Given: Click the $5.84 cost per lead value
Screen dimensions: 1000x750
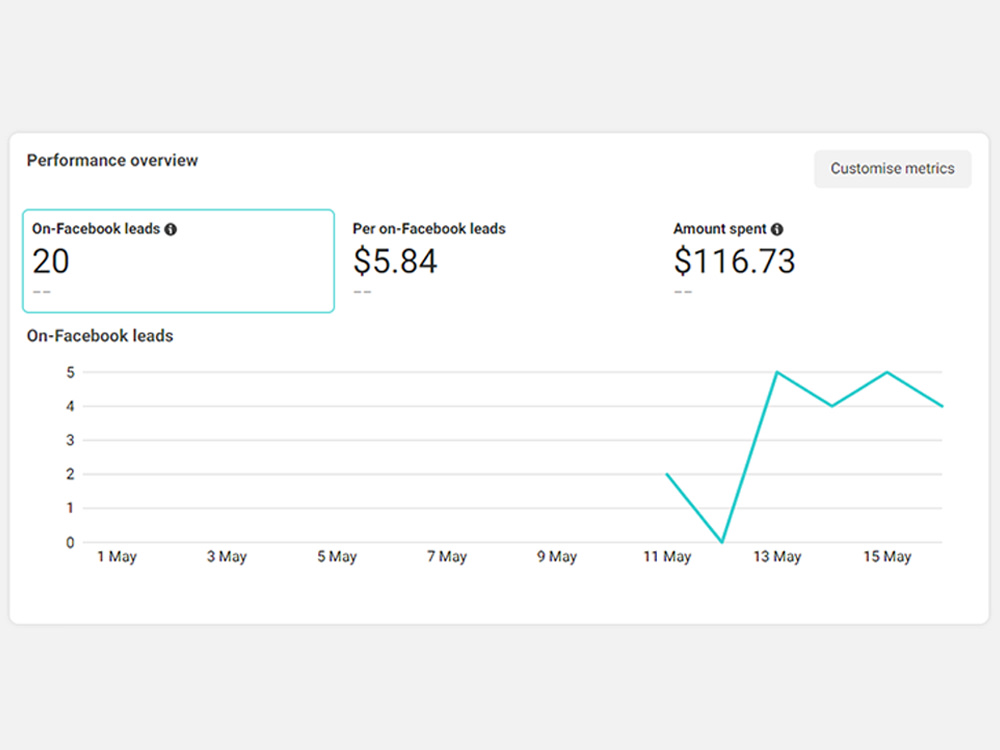Looking at the screenshot, I should [x=395, y=261].
